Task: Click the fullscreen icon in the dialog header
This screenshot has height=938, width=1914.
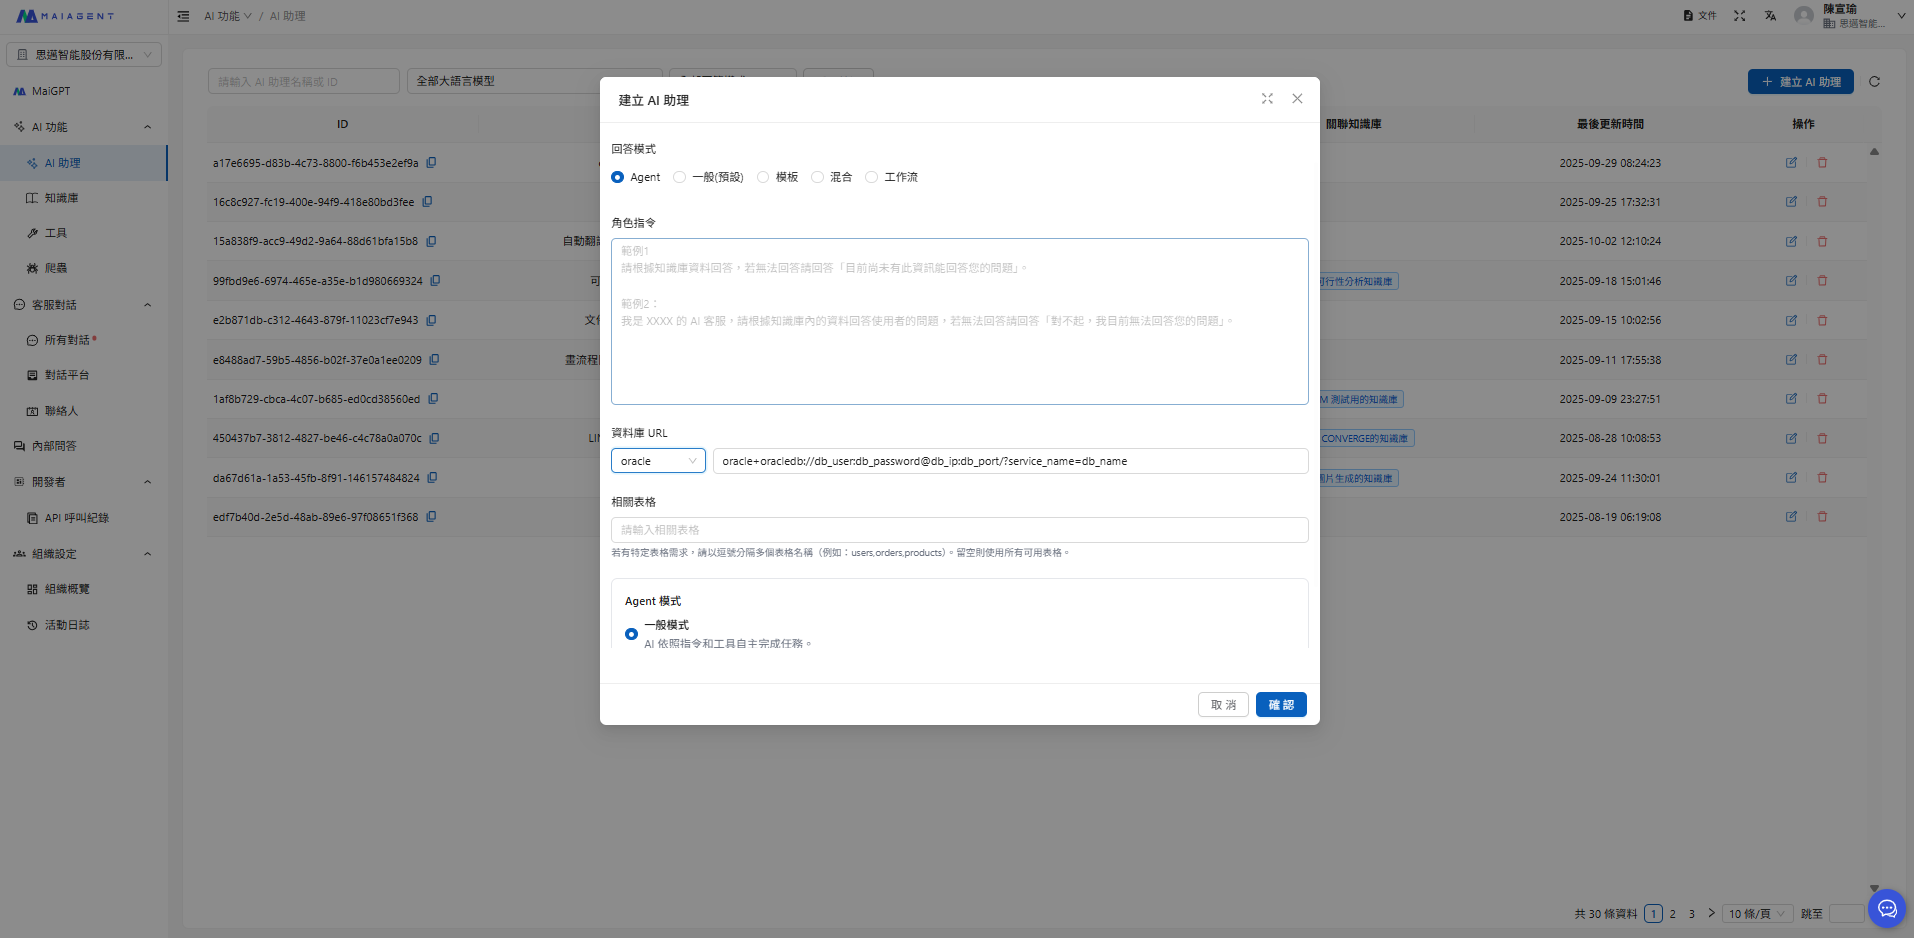Action: click(x=1267, y=99)
